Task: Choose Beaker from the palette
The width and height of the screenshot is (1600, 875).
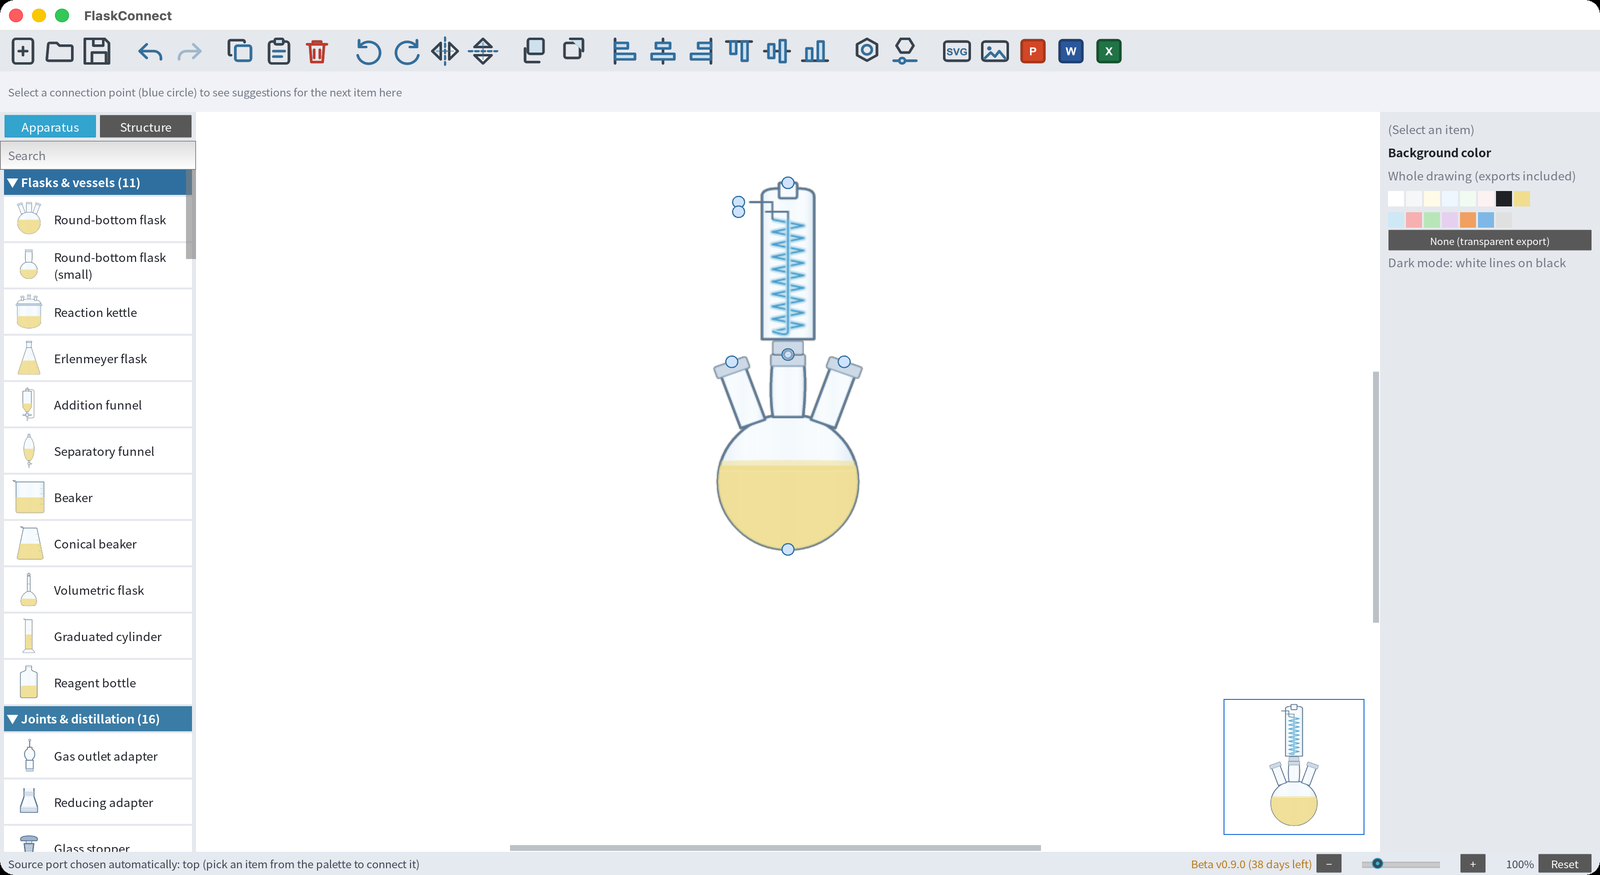Action: coord(98,497)
